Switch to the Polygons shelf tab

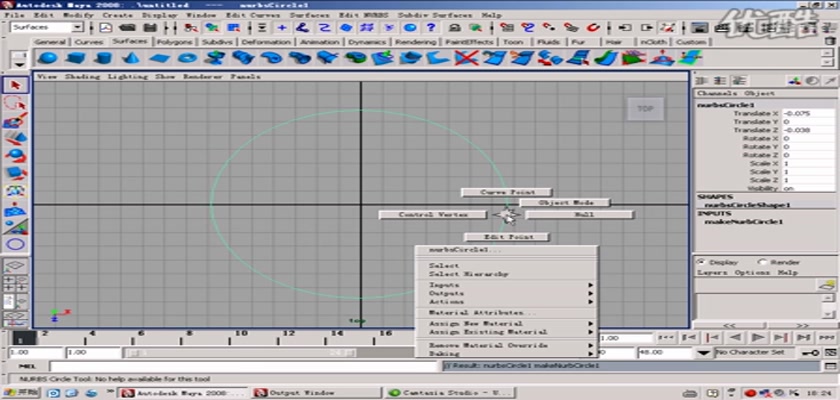pyautogui.click(x=175, y=42)
